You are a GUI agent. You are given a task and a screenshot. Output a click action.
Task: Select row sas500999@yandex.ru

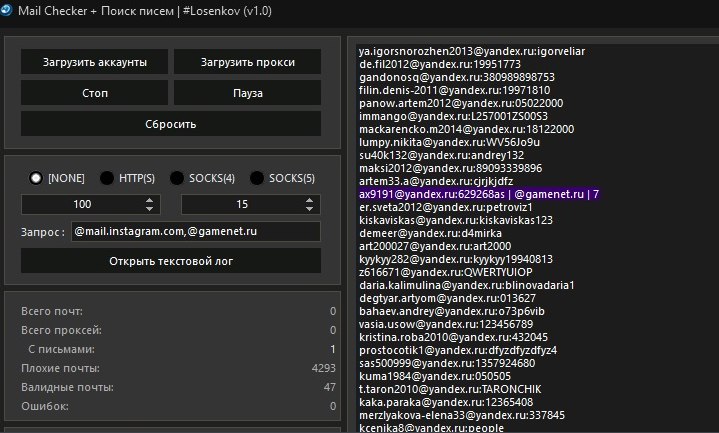(447, 363)
